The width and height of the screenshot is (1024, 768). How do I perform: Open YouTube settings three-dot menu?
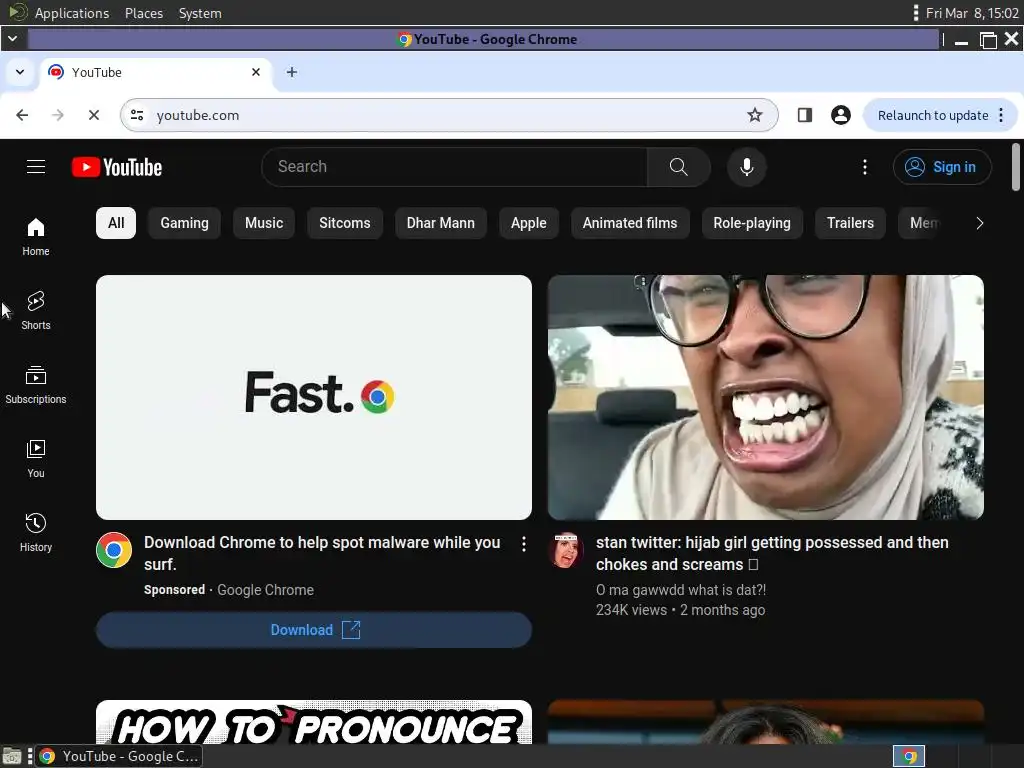(x=865, y=167)
